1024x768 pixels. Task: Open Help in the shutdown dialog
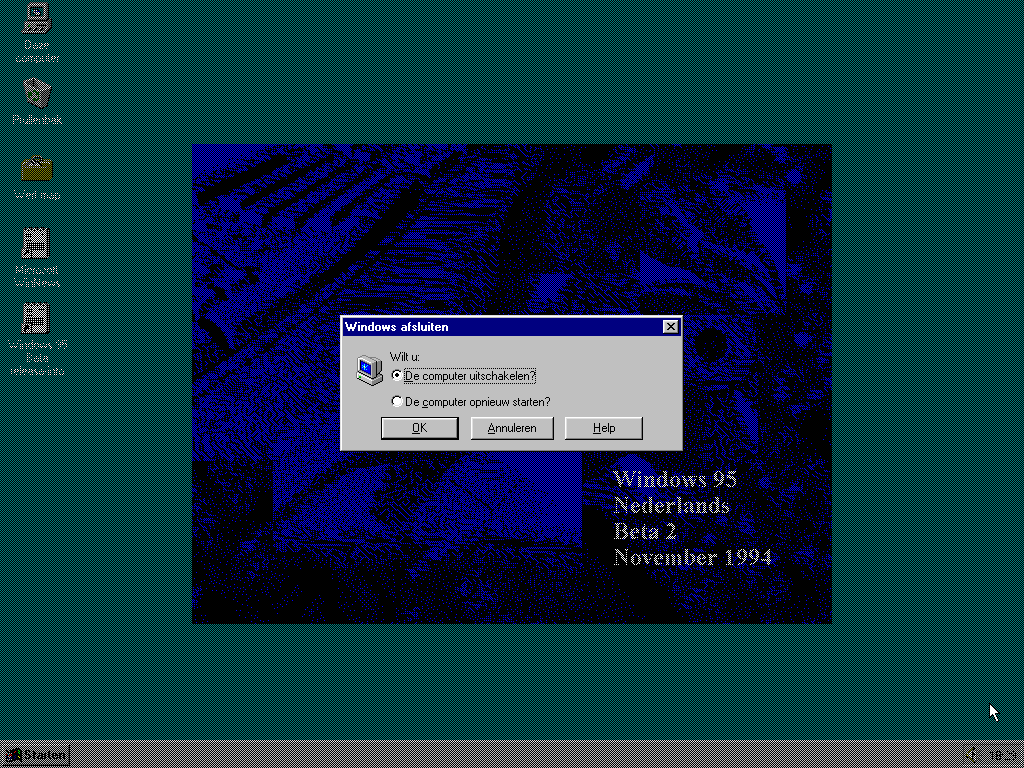[603, 428]
